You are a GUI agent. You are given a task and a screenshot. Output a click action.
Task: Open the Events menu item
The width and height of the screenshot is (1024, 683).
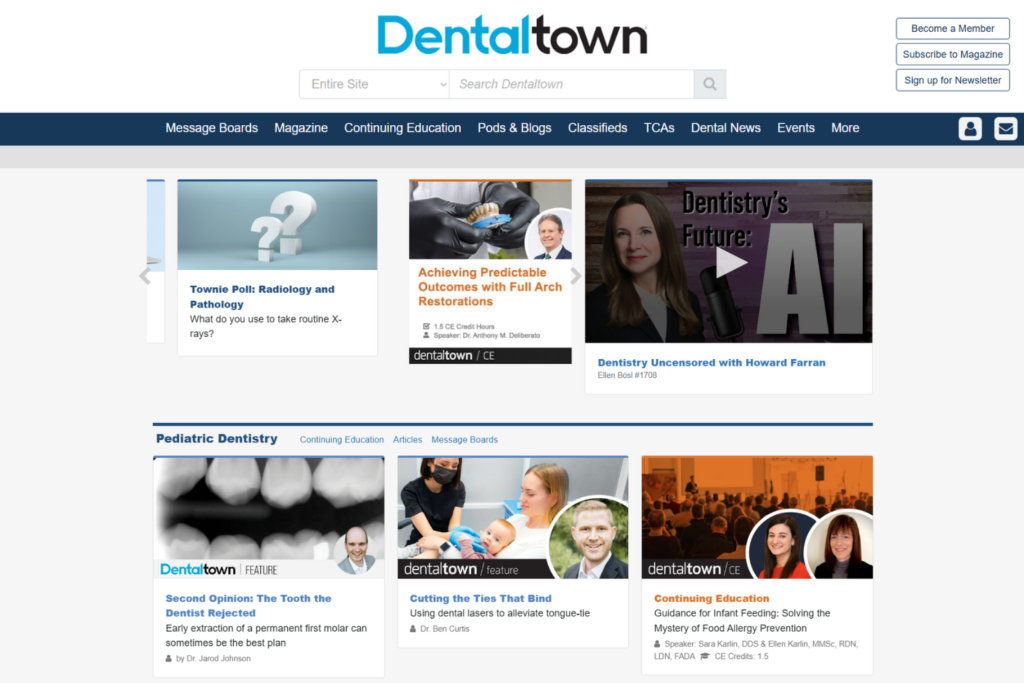coord(795,128)
